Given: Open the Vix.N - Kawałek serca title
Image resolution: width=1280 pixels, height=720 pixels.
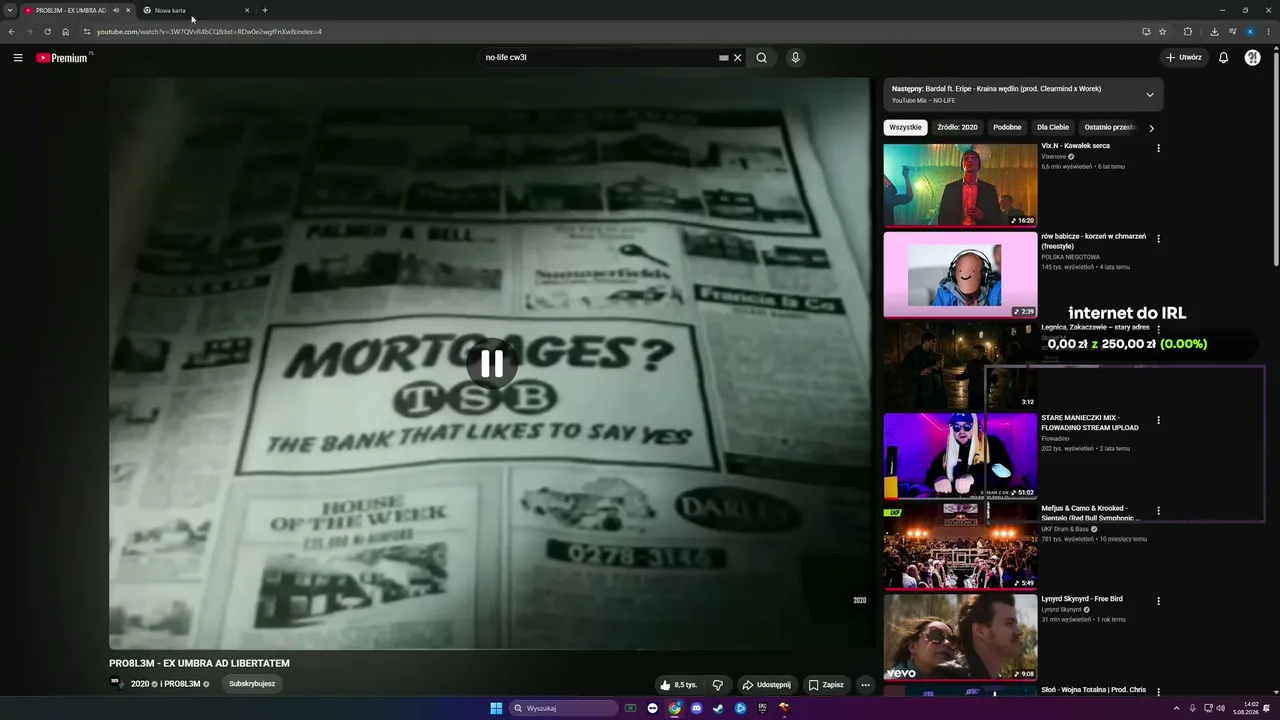Looking at the screenshot, I should pyautogui.click(x=1075, y=146).
